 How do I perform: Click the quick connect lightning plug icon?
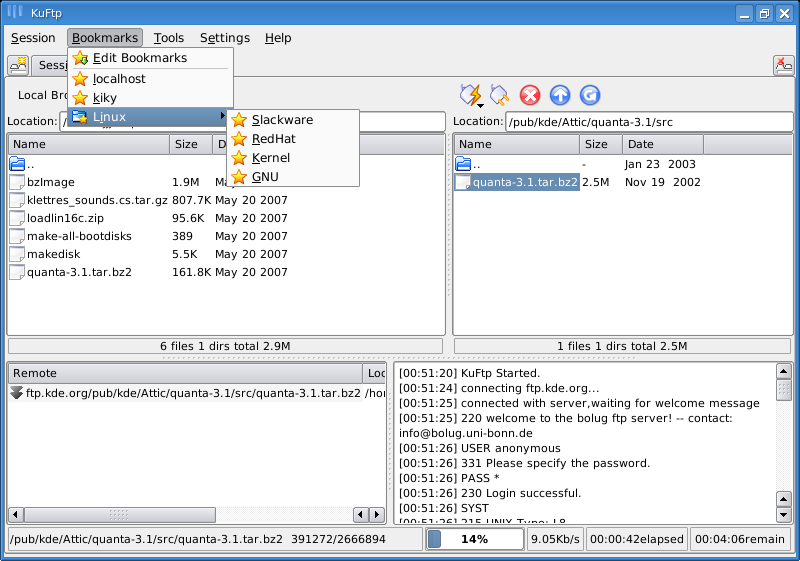[x=470, y=95]
